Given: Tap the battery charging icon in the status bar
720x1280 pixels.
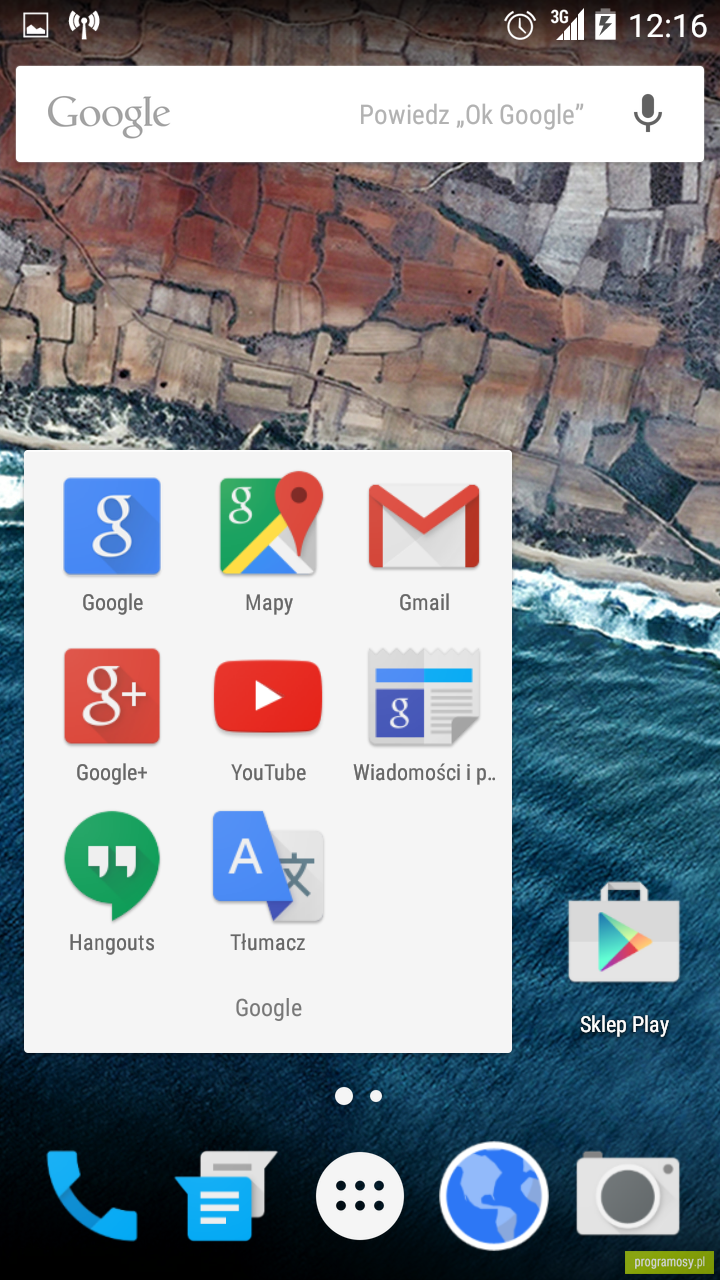Looking at the screenshot, I should tap(606, 25).
